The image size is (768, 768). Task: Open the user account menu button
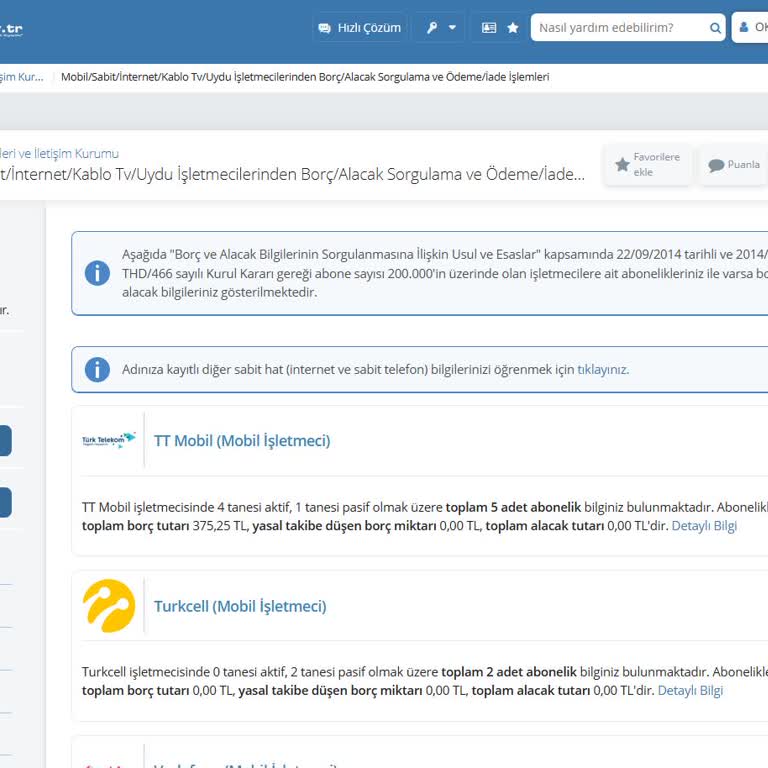point(750,28)
